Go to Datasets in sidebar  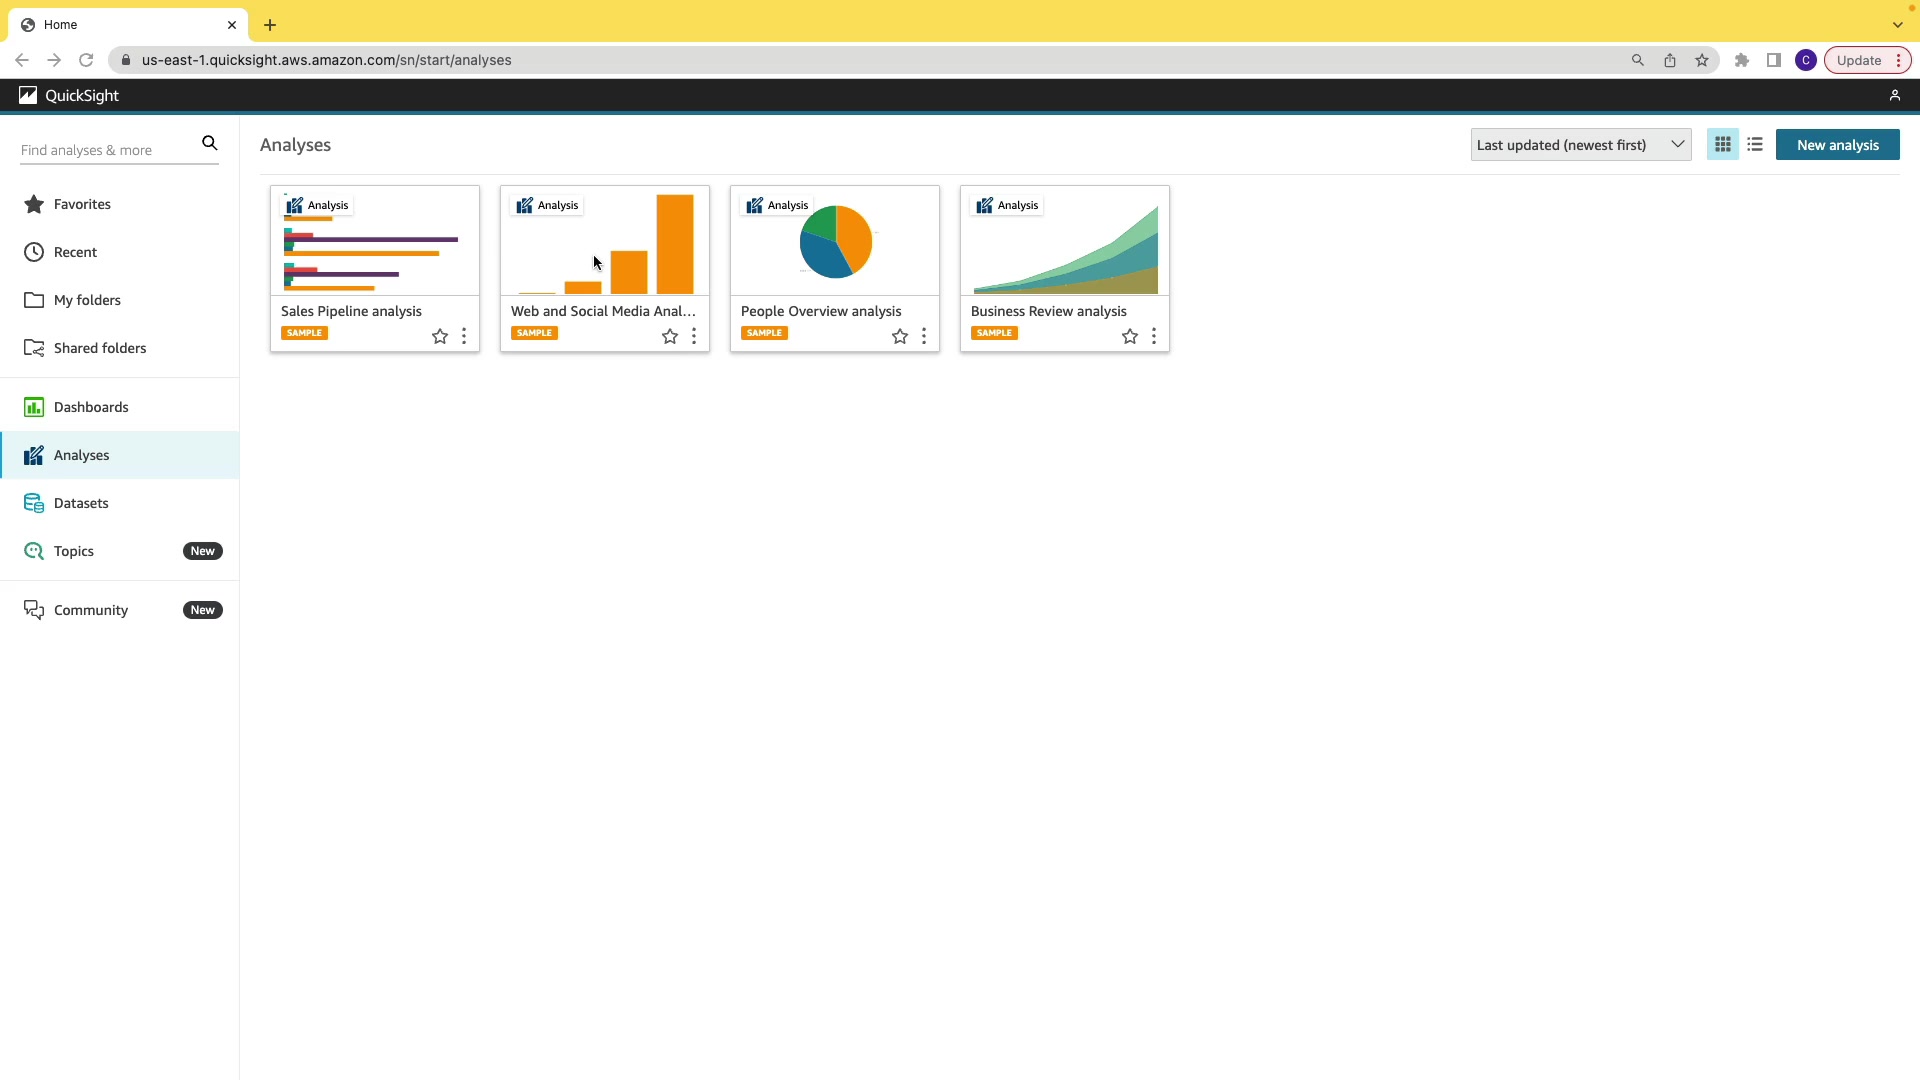click(81, 503)
